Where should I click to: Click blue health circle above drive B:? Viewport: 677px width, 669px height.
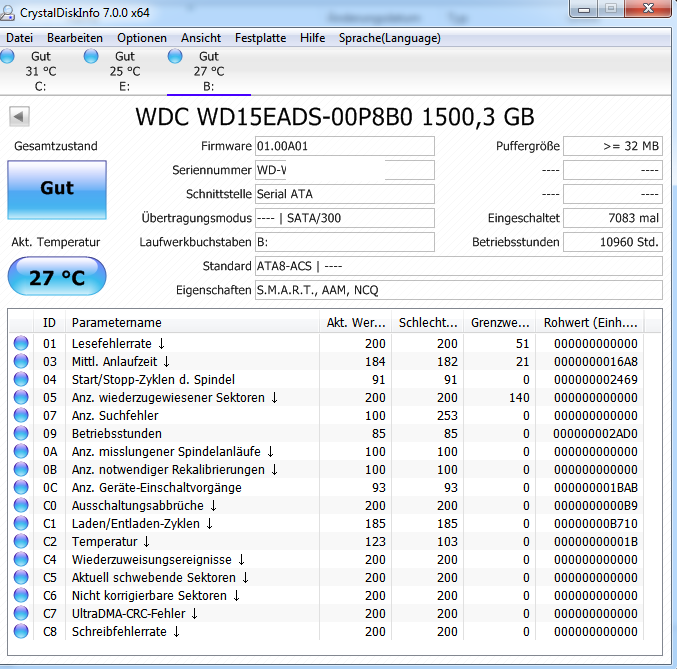(175, 56)
